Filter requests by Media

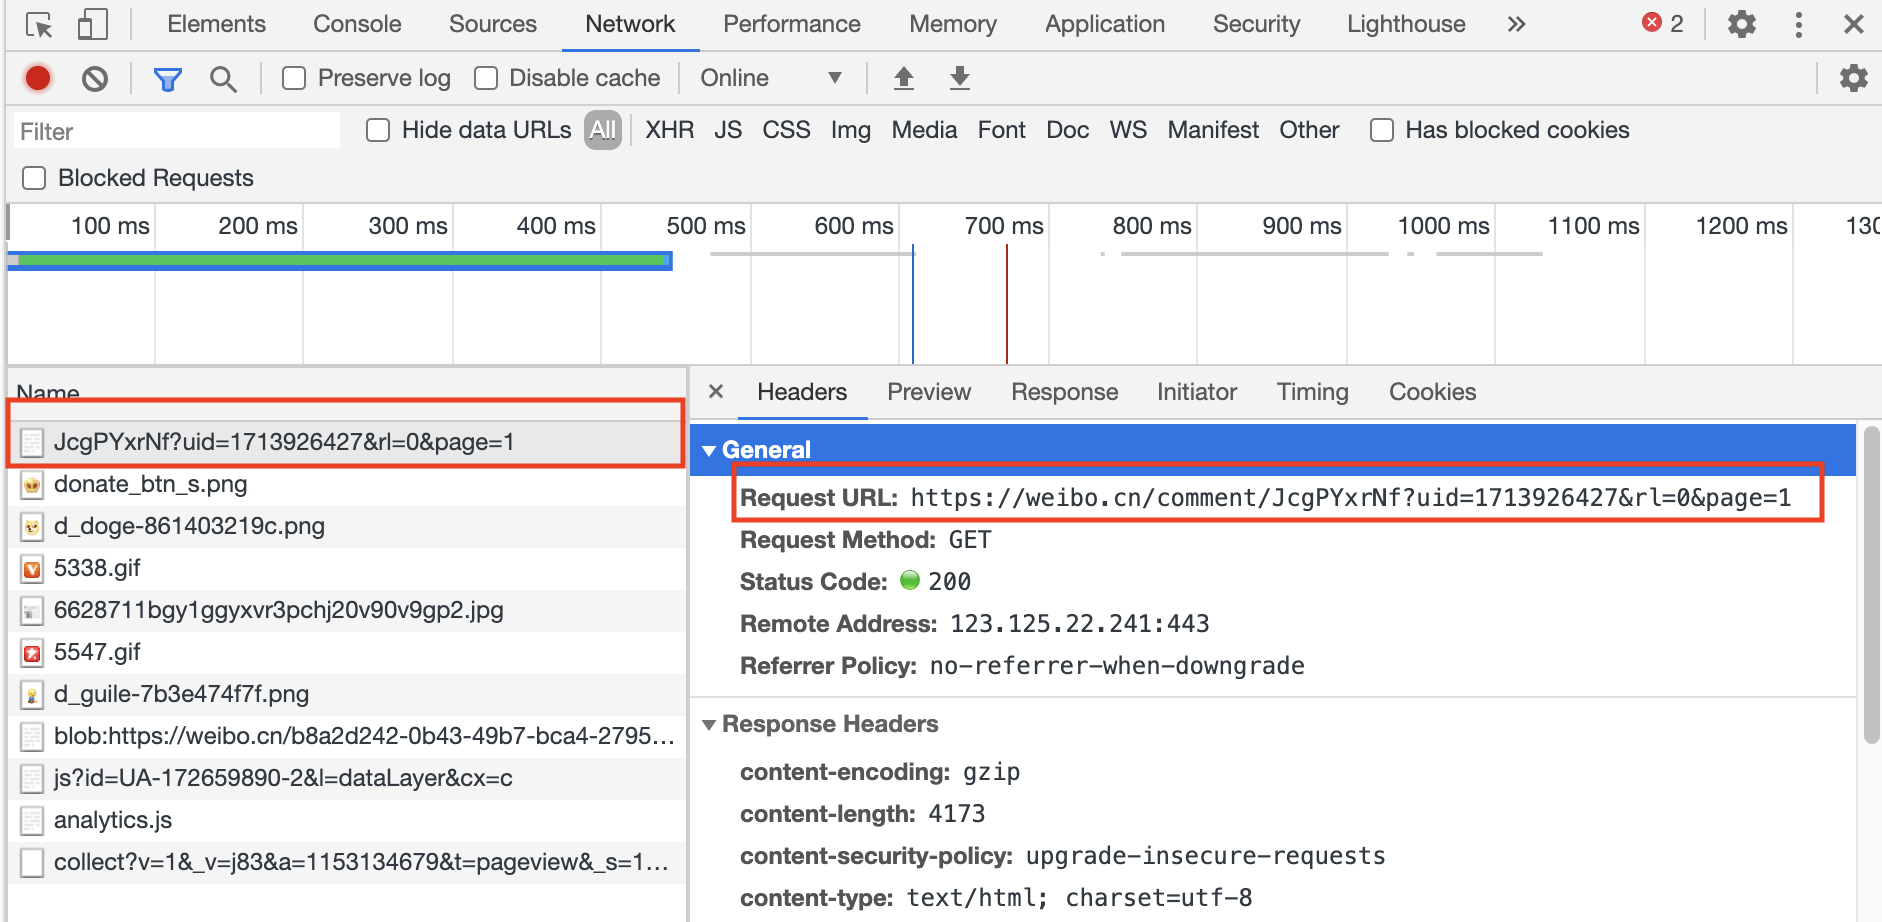[x=924, y=130]
